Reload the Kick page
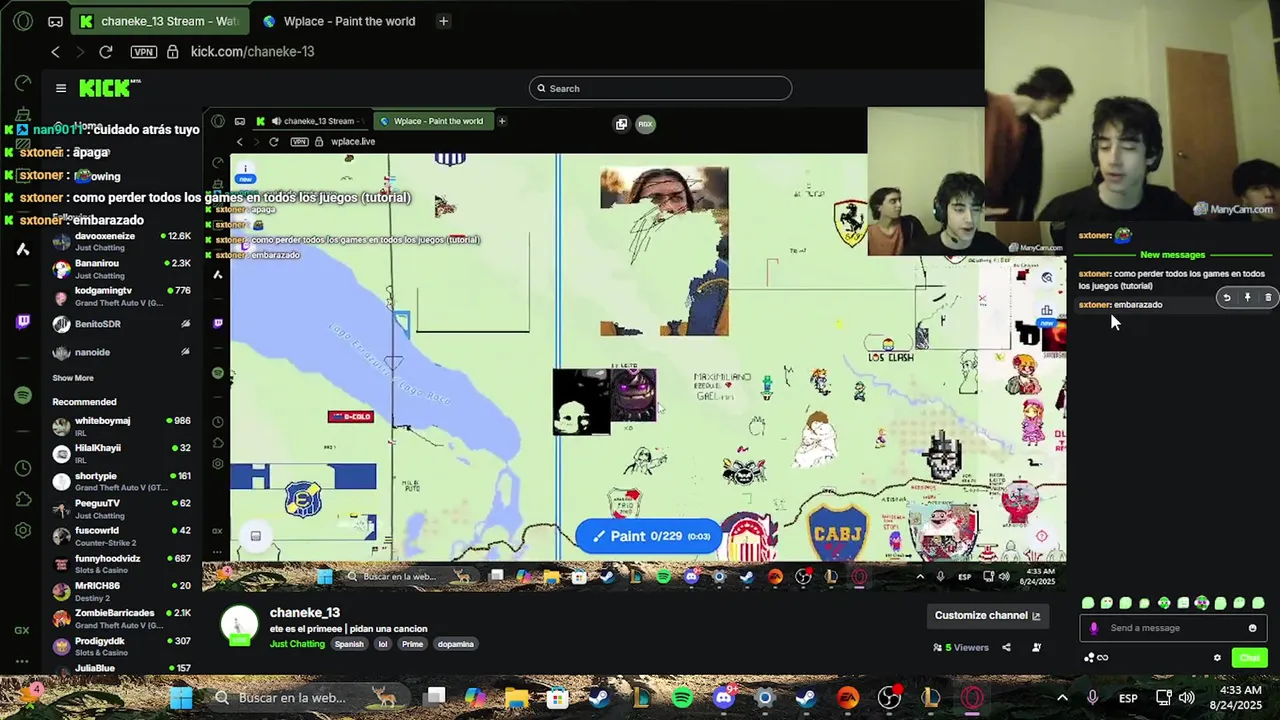Viewport: 1280px width, 720px height. pos(106,52)
